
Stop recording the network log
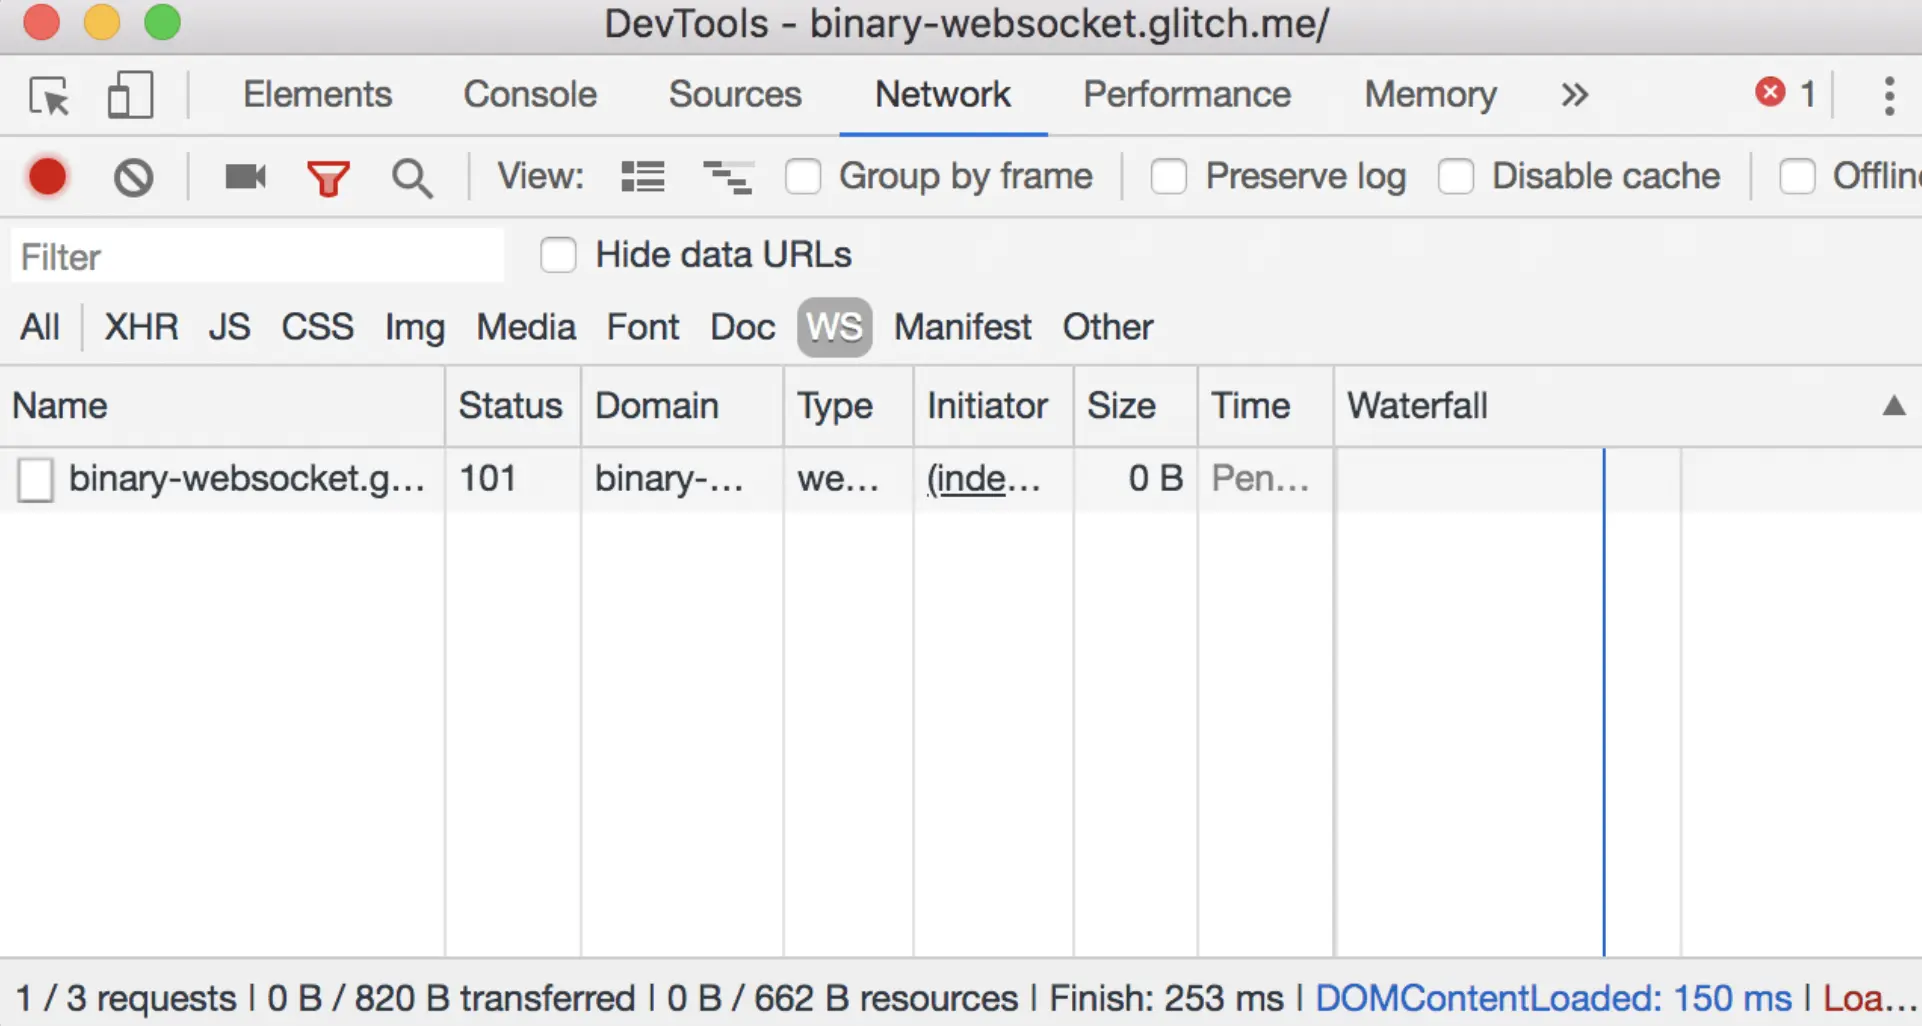pyautogui.click(x=47, y=177)
